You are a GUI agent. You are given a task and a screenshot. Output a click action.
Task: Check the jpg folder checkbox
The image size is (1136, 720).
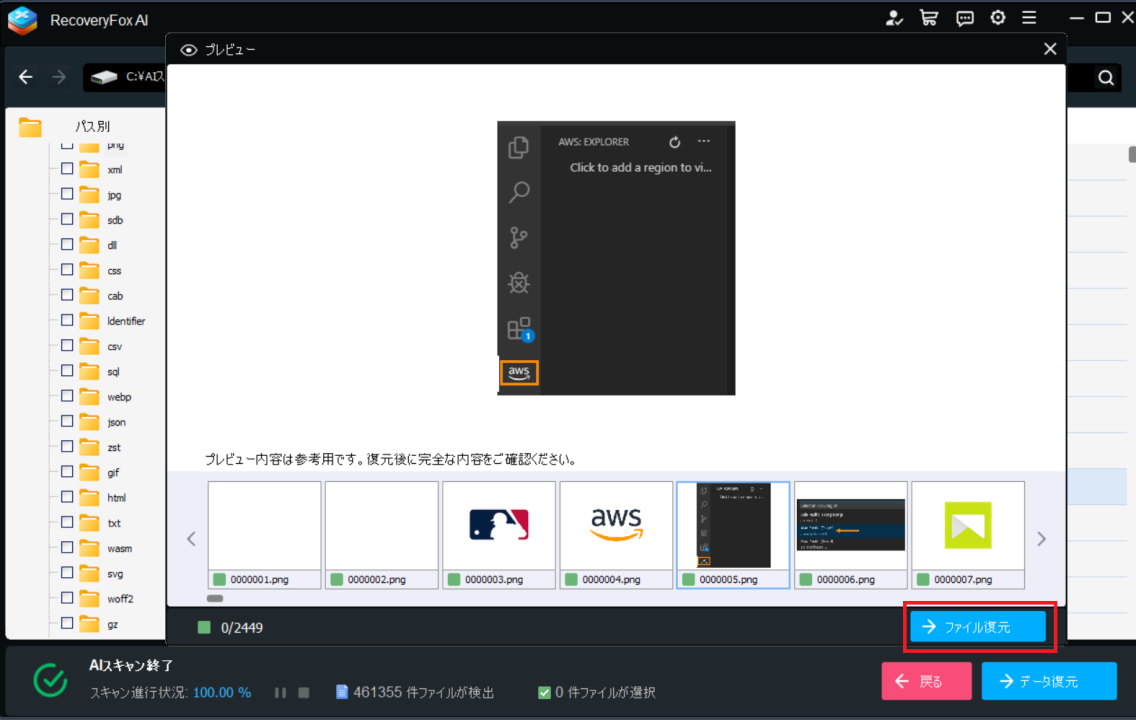pos(67,194)
